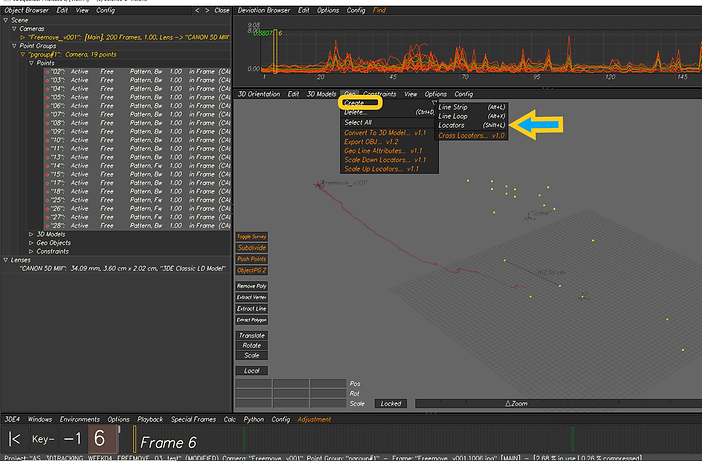Image resolution: width=702 pixels, height=461 pixels.
Task: Expand the 3D Models node
Action: click(x=31, y=234)
